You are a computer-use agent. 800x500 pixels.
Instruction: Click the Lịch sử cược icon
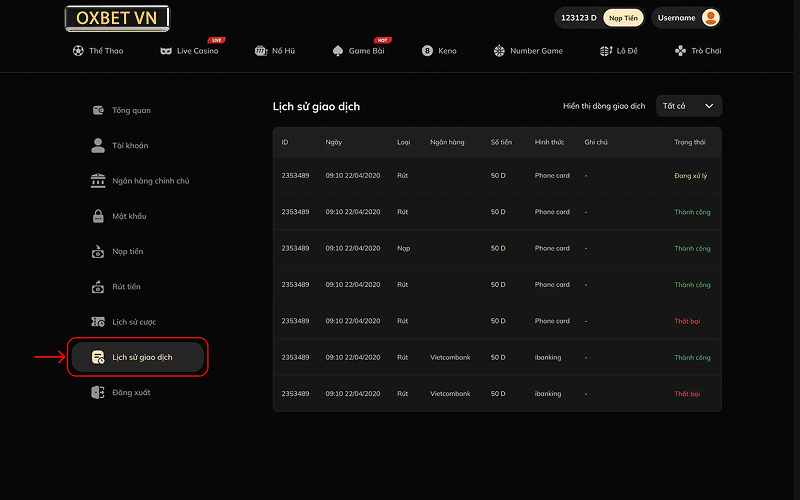(x=98, y=322)
